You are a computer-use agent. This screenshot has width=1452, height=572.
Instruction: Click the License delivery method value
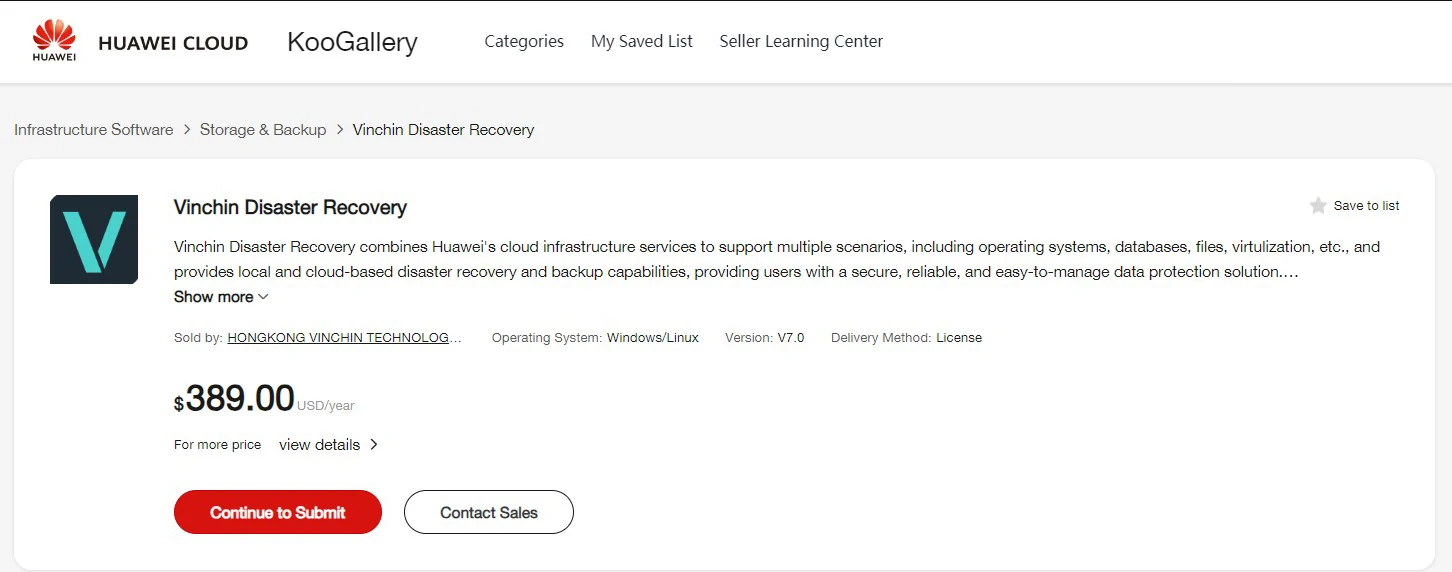pos(959,338)
